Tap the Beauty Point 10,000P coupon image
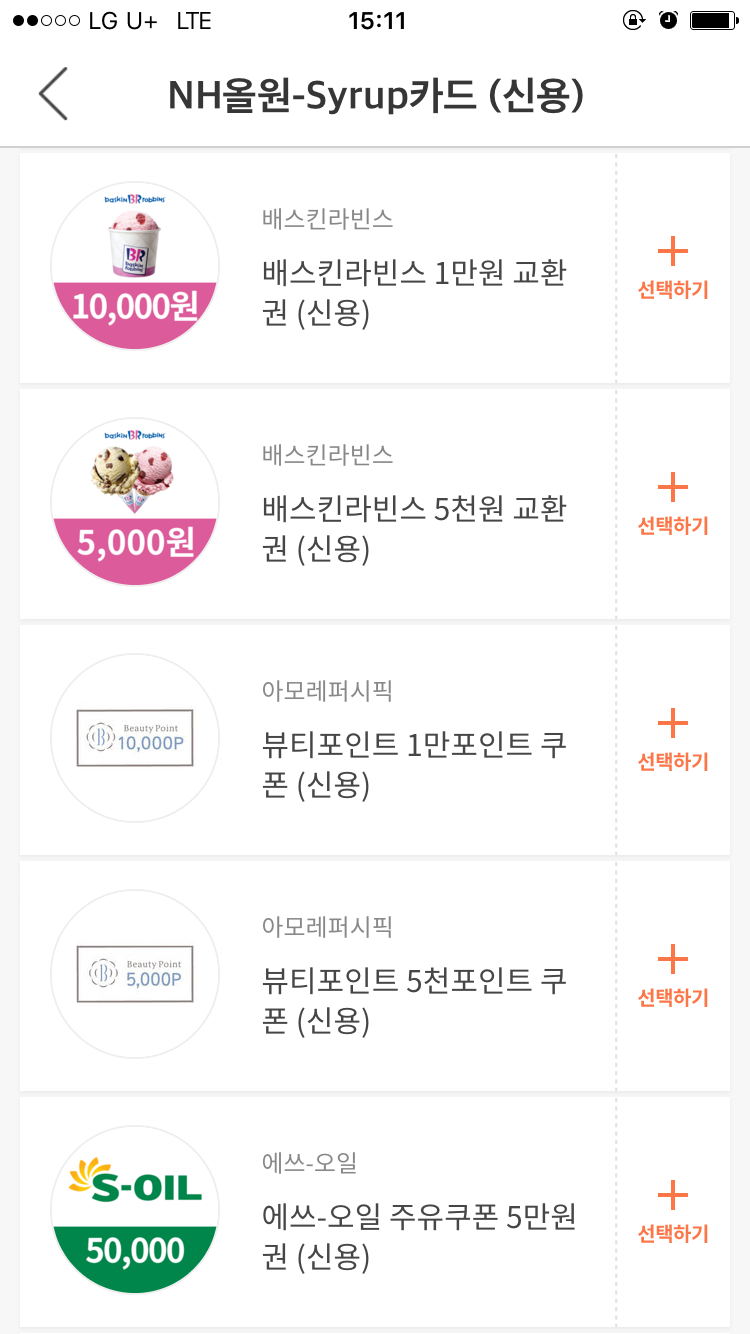Screen dimensions: 750x1334 click(x=135, y=738)
